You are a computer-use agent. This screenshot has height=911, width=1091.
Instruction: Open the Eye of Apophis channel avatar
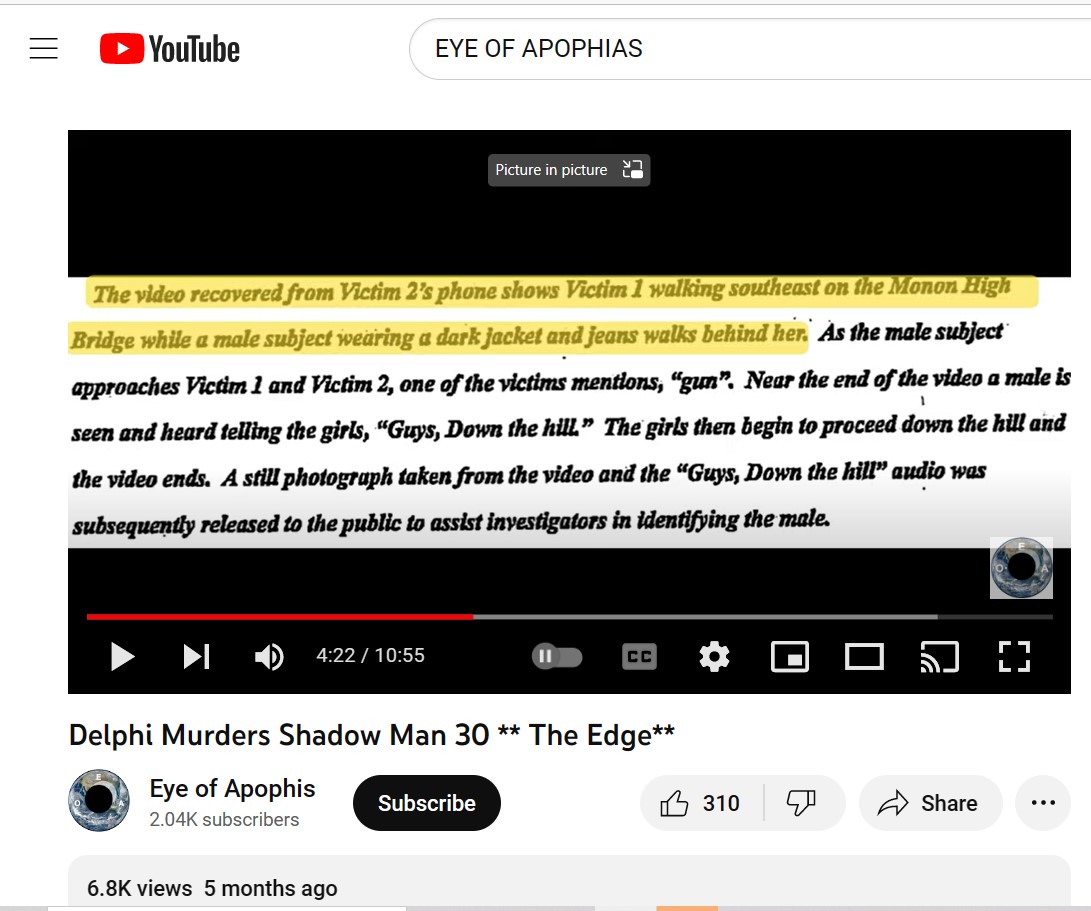[x=99, y=800]
